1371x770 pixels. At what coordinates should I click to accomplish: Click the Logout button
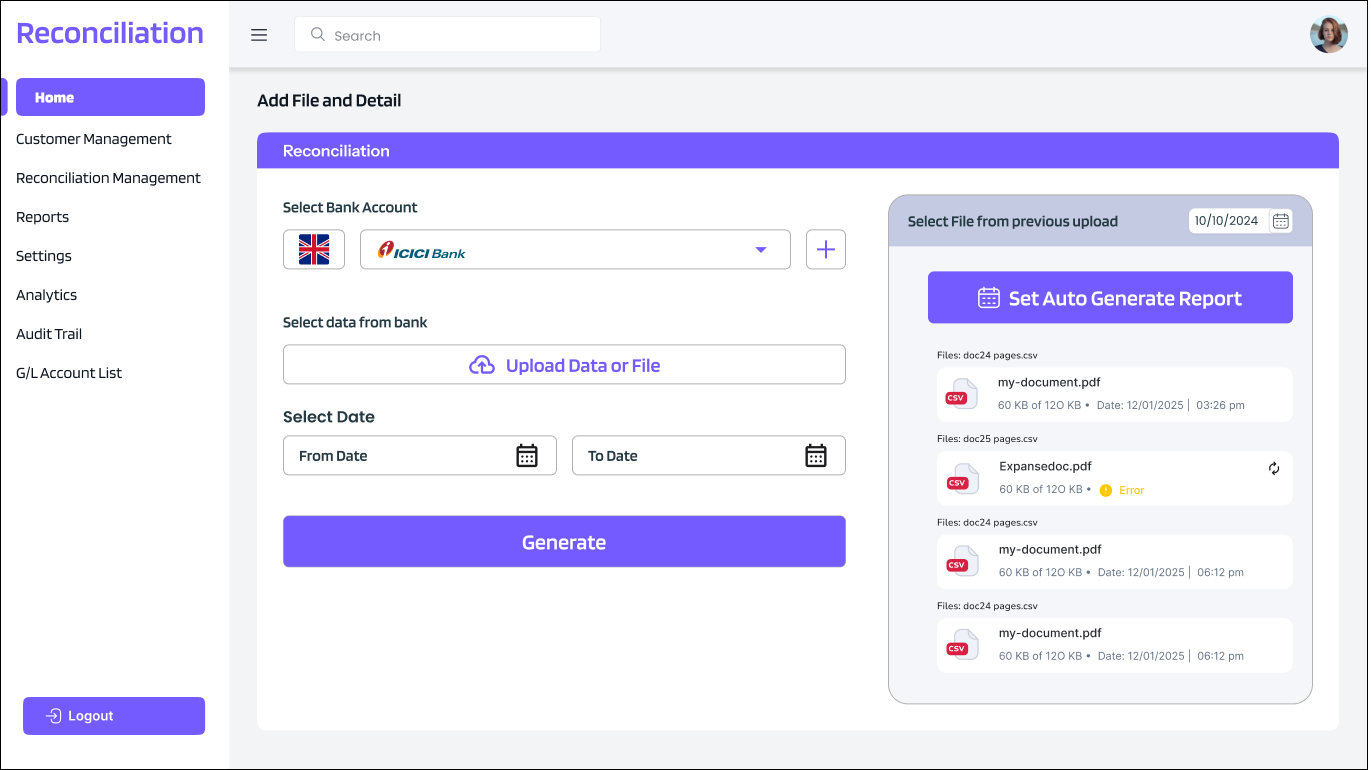(x=113, y=715)
